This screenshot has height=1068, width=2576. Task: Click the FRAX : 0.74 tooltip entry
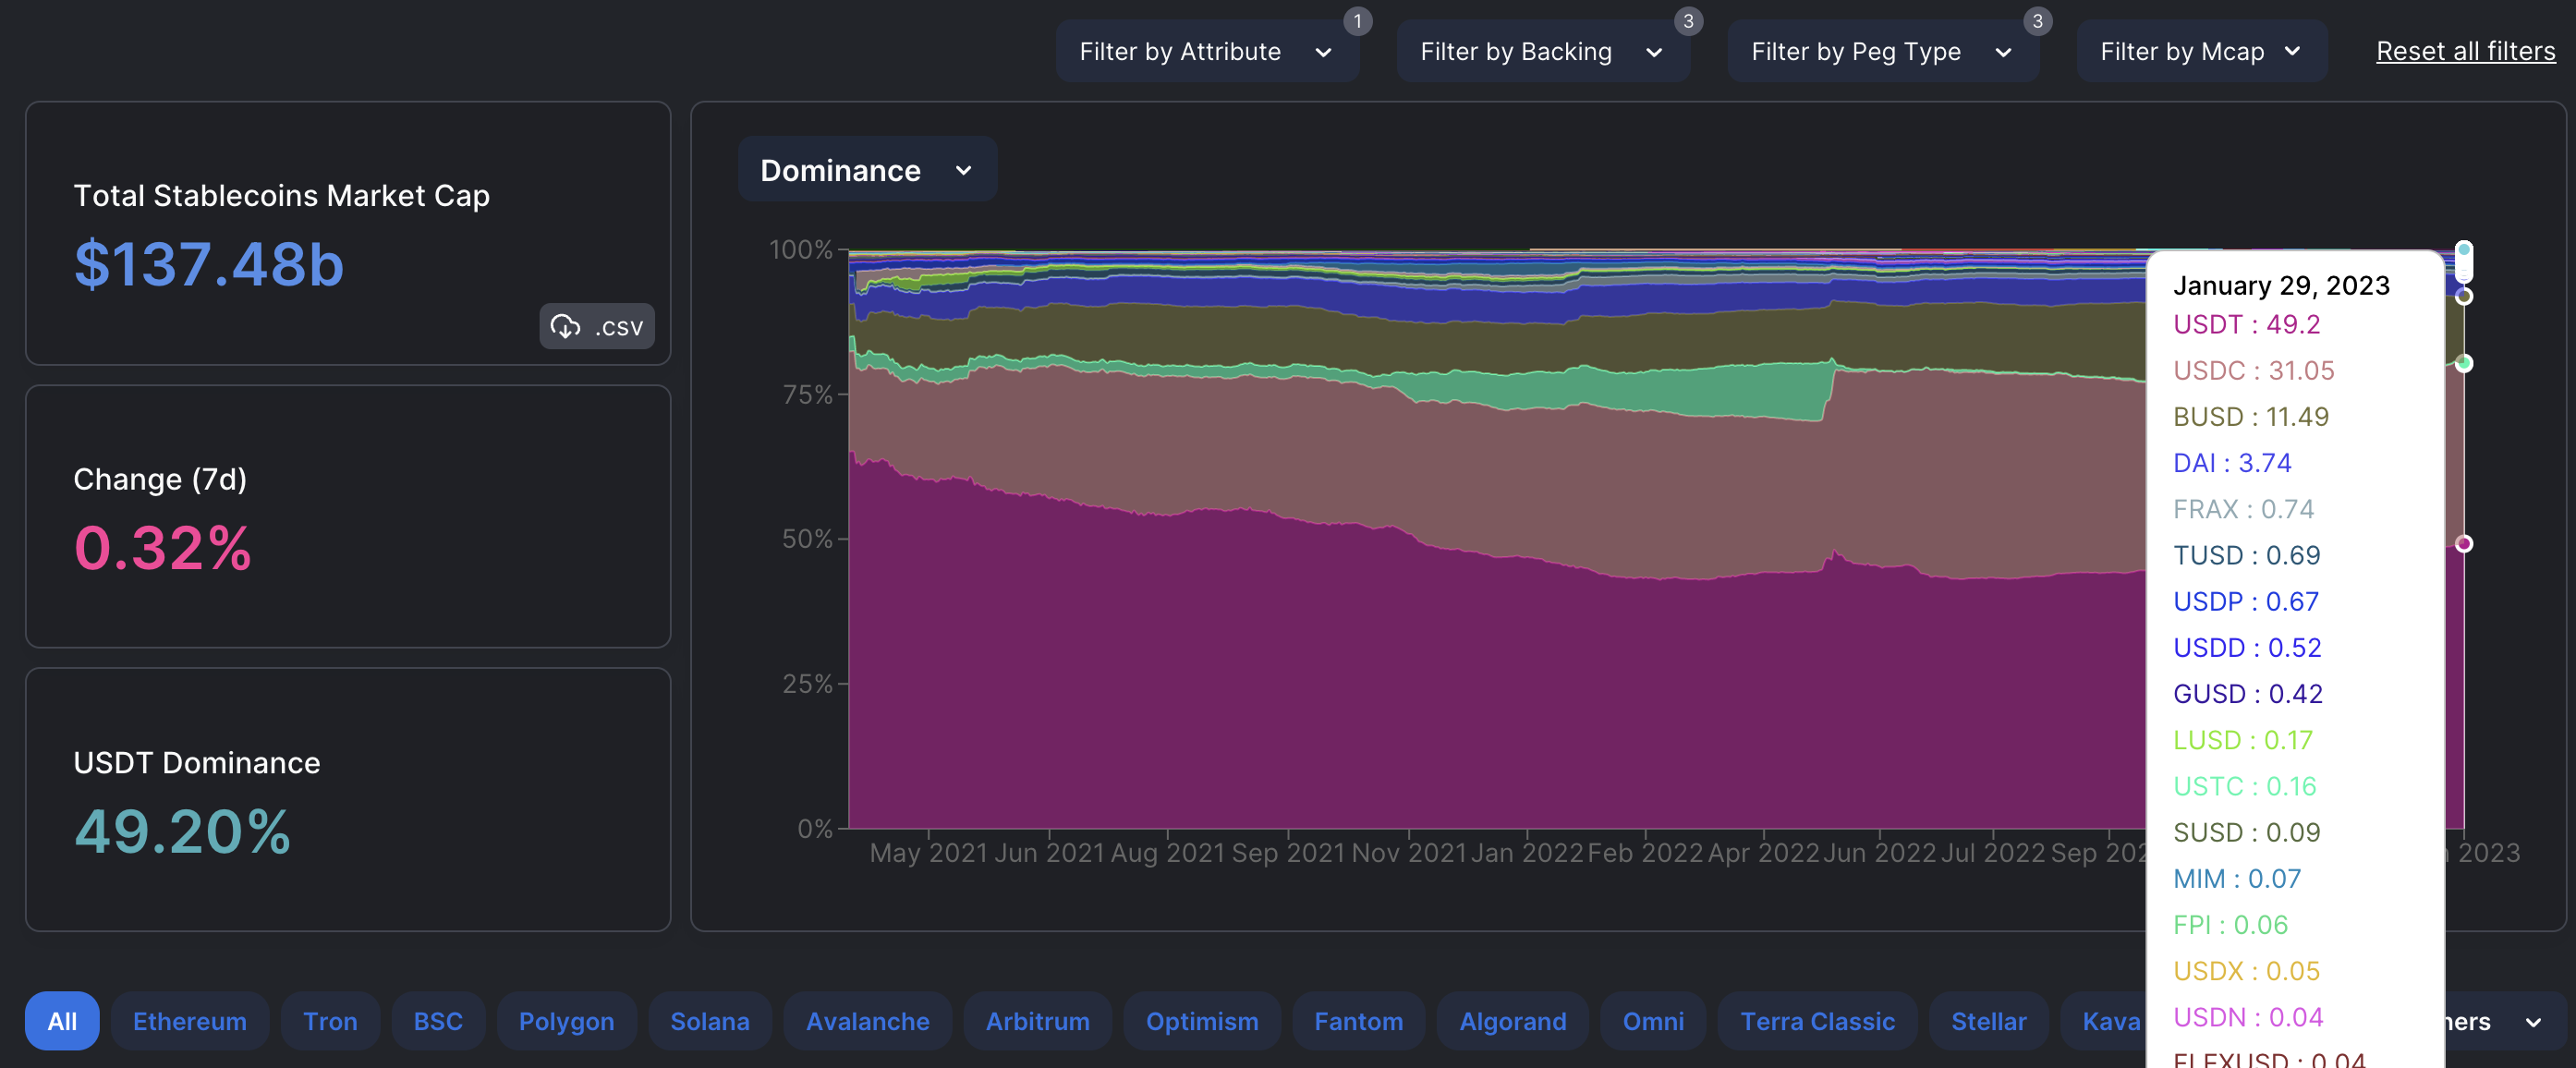[2243, 509]
